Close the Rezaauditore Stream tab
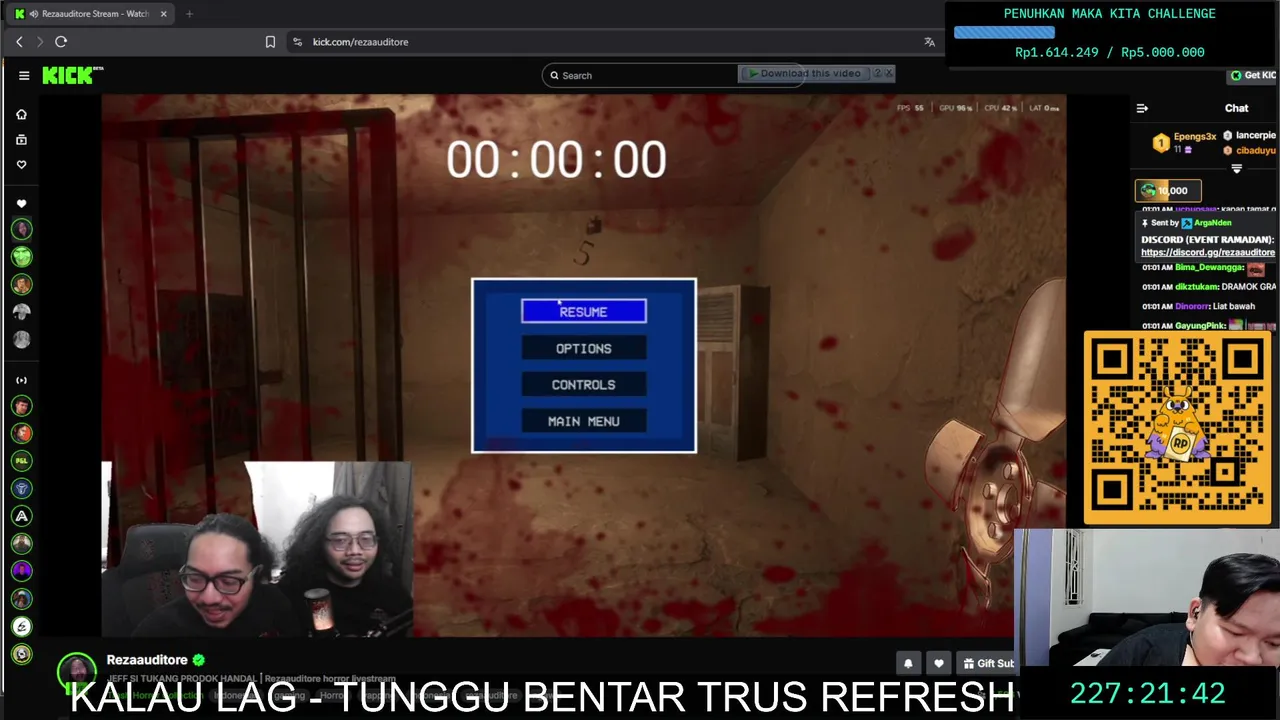The width and height of the screenshot is (1280, 720). coord(163,14)
